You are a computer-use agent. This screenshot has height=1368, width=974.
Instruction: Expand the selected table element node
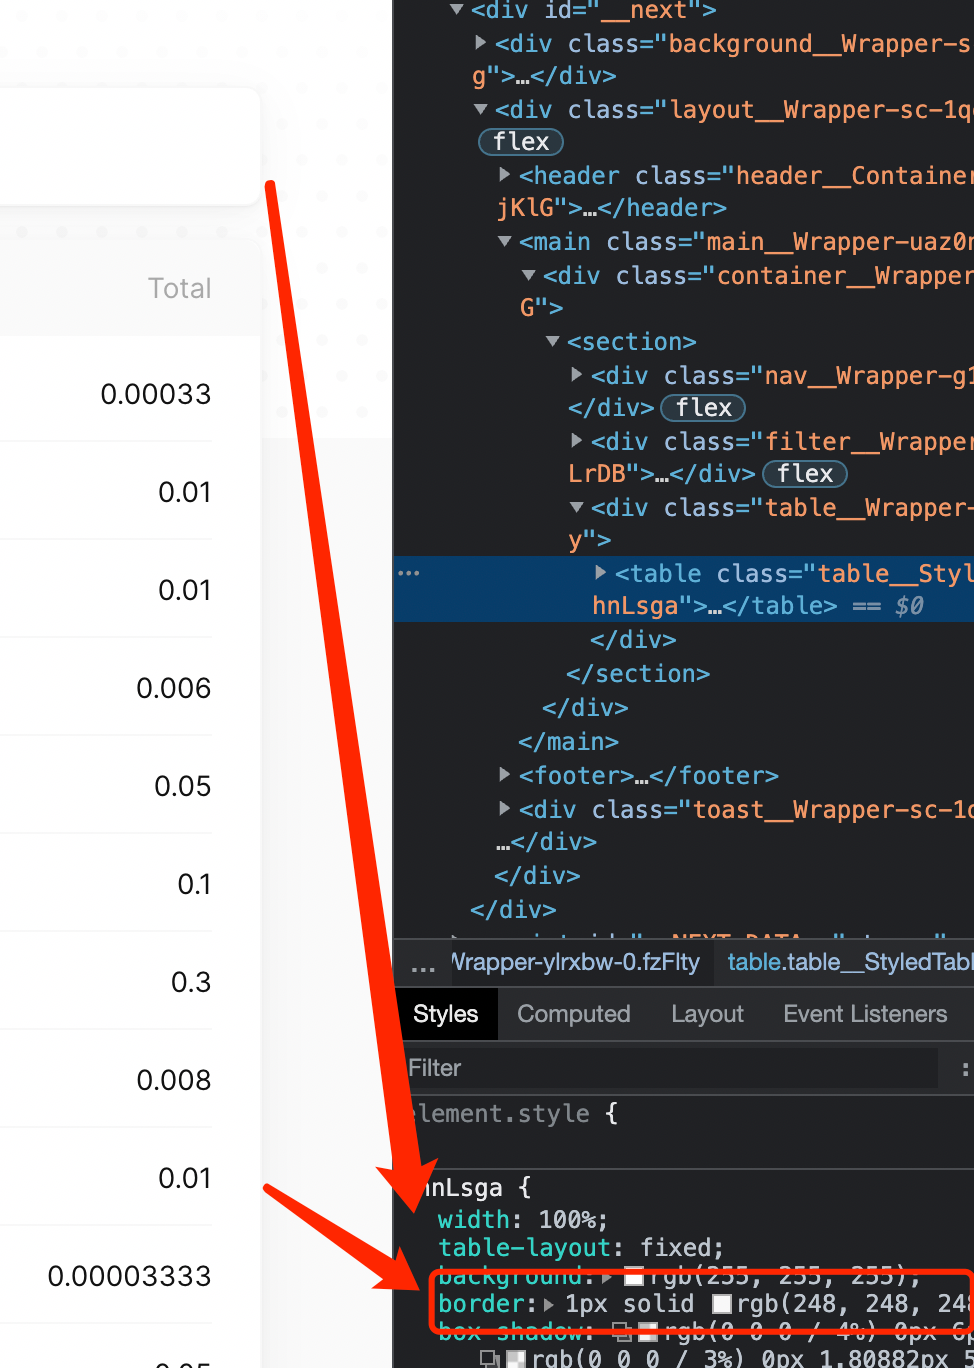click(601, 573)
